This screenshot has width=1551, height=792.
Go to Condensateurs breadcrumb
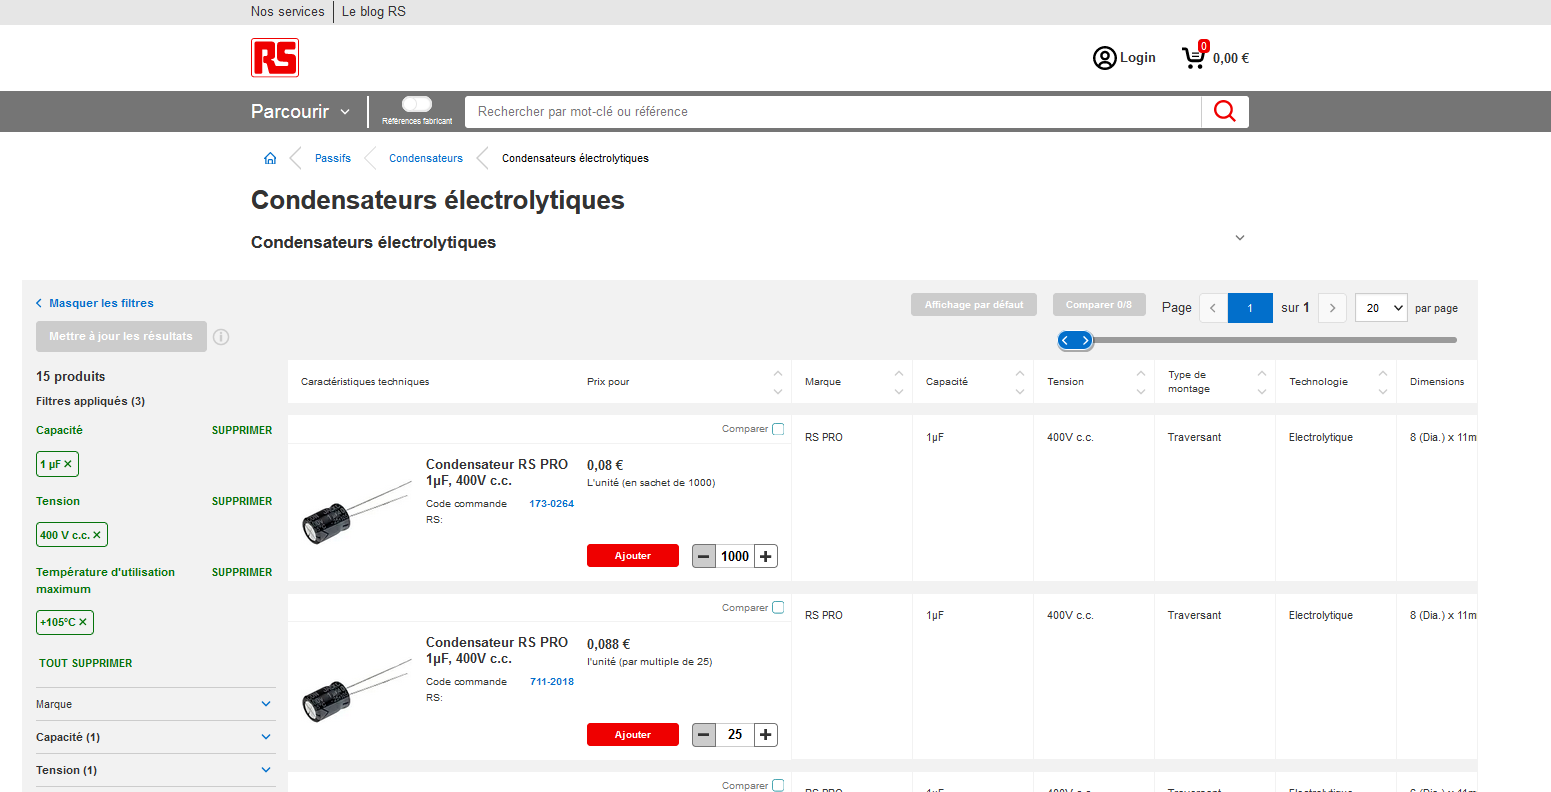coord(426,158)
